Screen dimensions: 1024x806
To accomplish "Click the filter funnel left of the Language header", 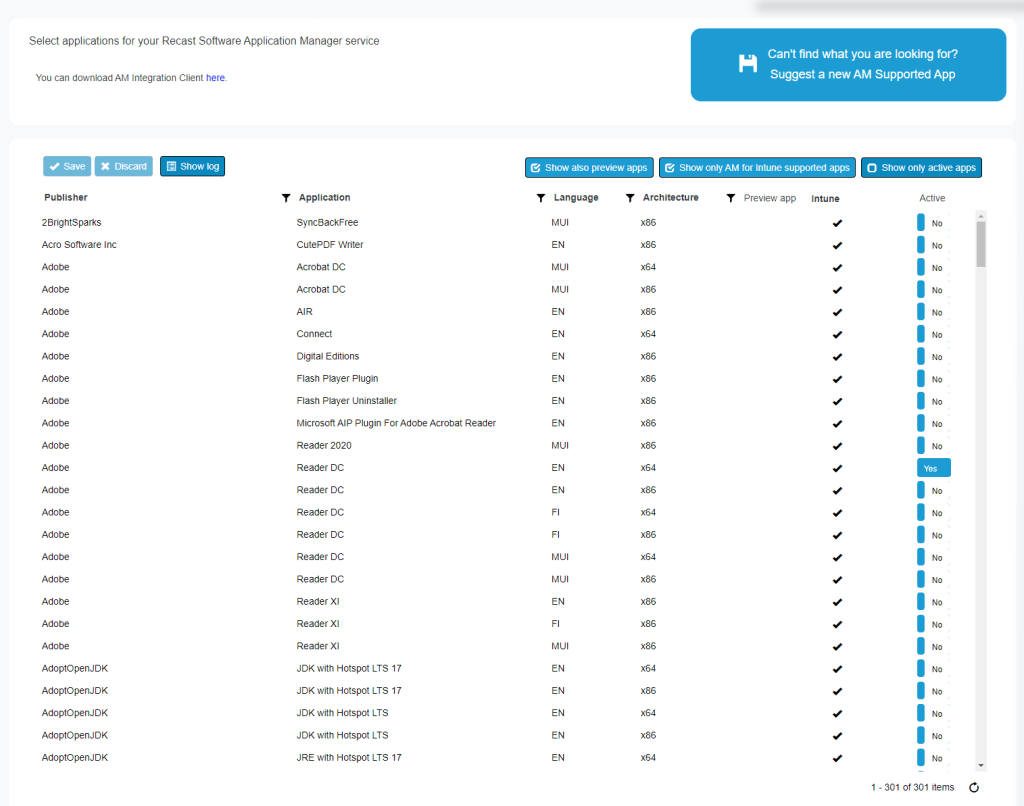I will 541,198.
